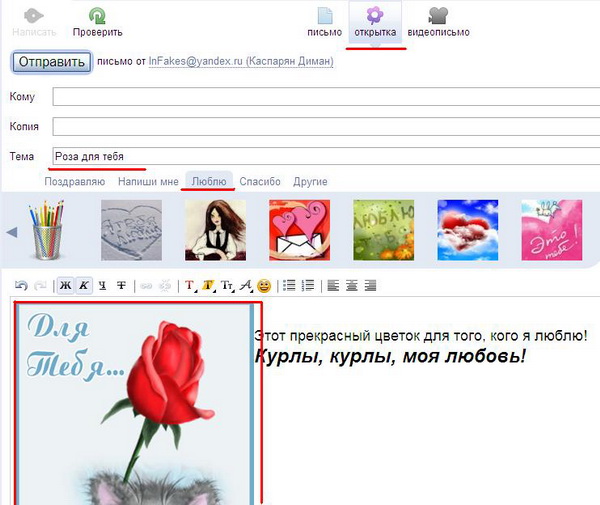Image resolution: width=600 pixels, height=505 pixels.
Task: Open the Поздравляю postcard category
Action: pos(75,181)
